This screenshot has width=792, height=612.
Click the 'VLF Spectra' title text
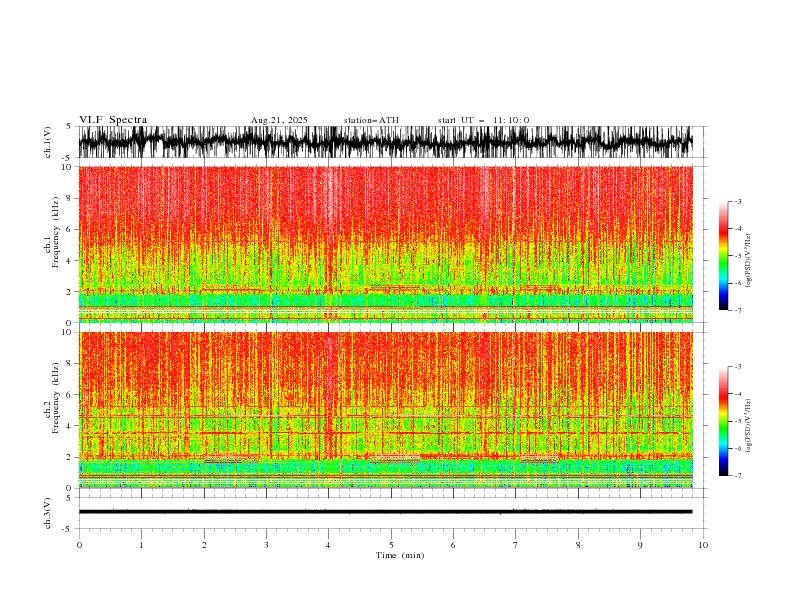[x=113, y=120]
